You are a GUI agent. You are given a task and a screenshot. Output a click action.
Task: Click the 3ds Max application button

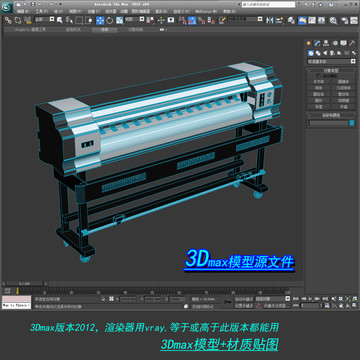(7, 7)
